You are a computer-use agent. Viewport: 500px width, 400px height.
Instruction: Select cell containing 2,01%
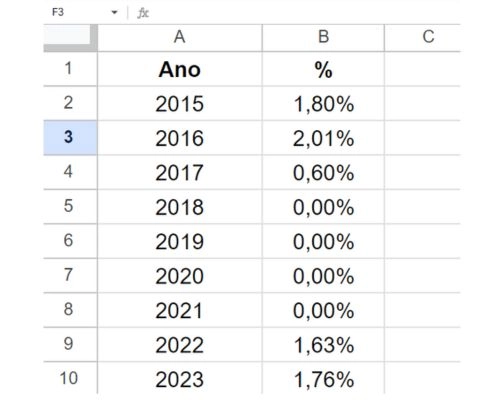(323, 138)
